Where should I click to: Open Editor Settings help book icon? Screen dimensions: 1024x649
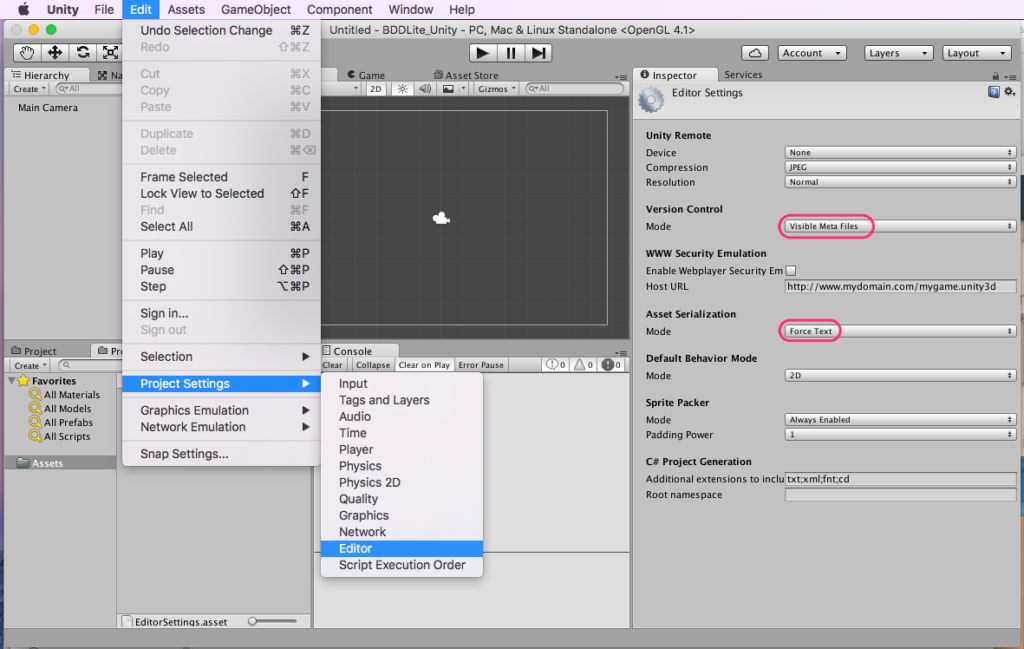[993, 92]
